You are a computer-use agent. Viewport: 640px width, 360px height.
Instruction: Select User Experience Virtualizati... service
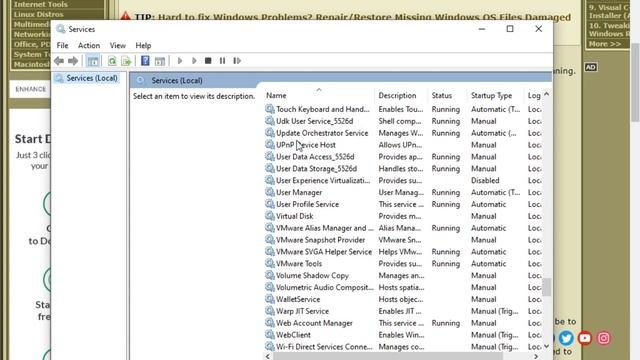(323, 180)
